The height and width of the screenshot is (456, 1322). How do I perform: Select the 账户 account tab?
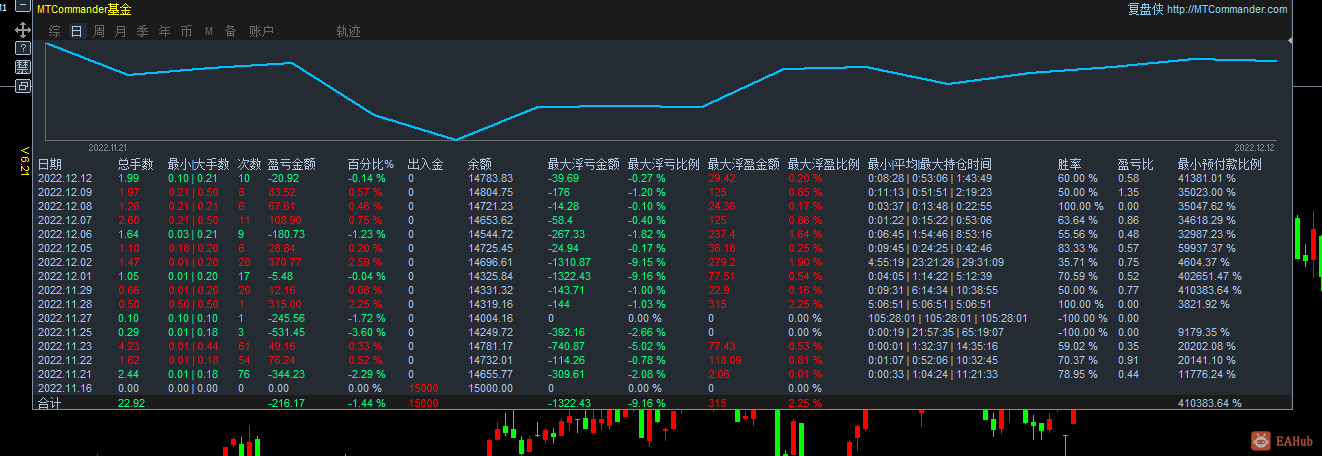[261, 31]
